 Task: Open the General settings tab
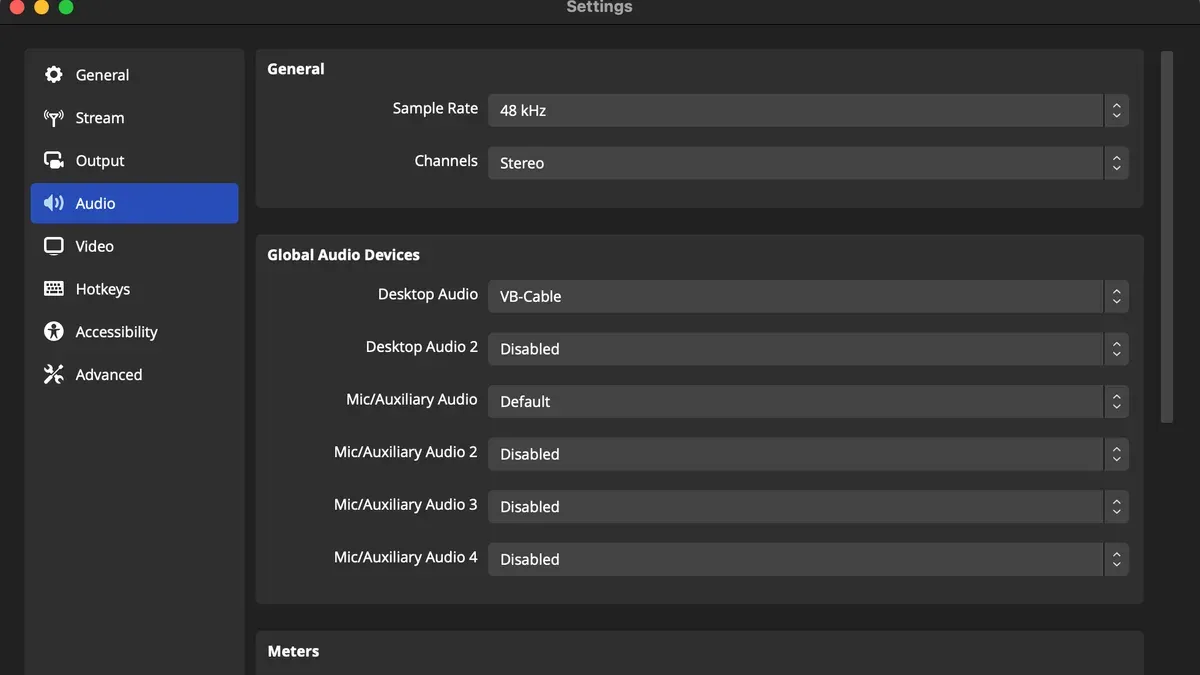134,75
